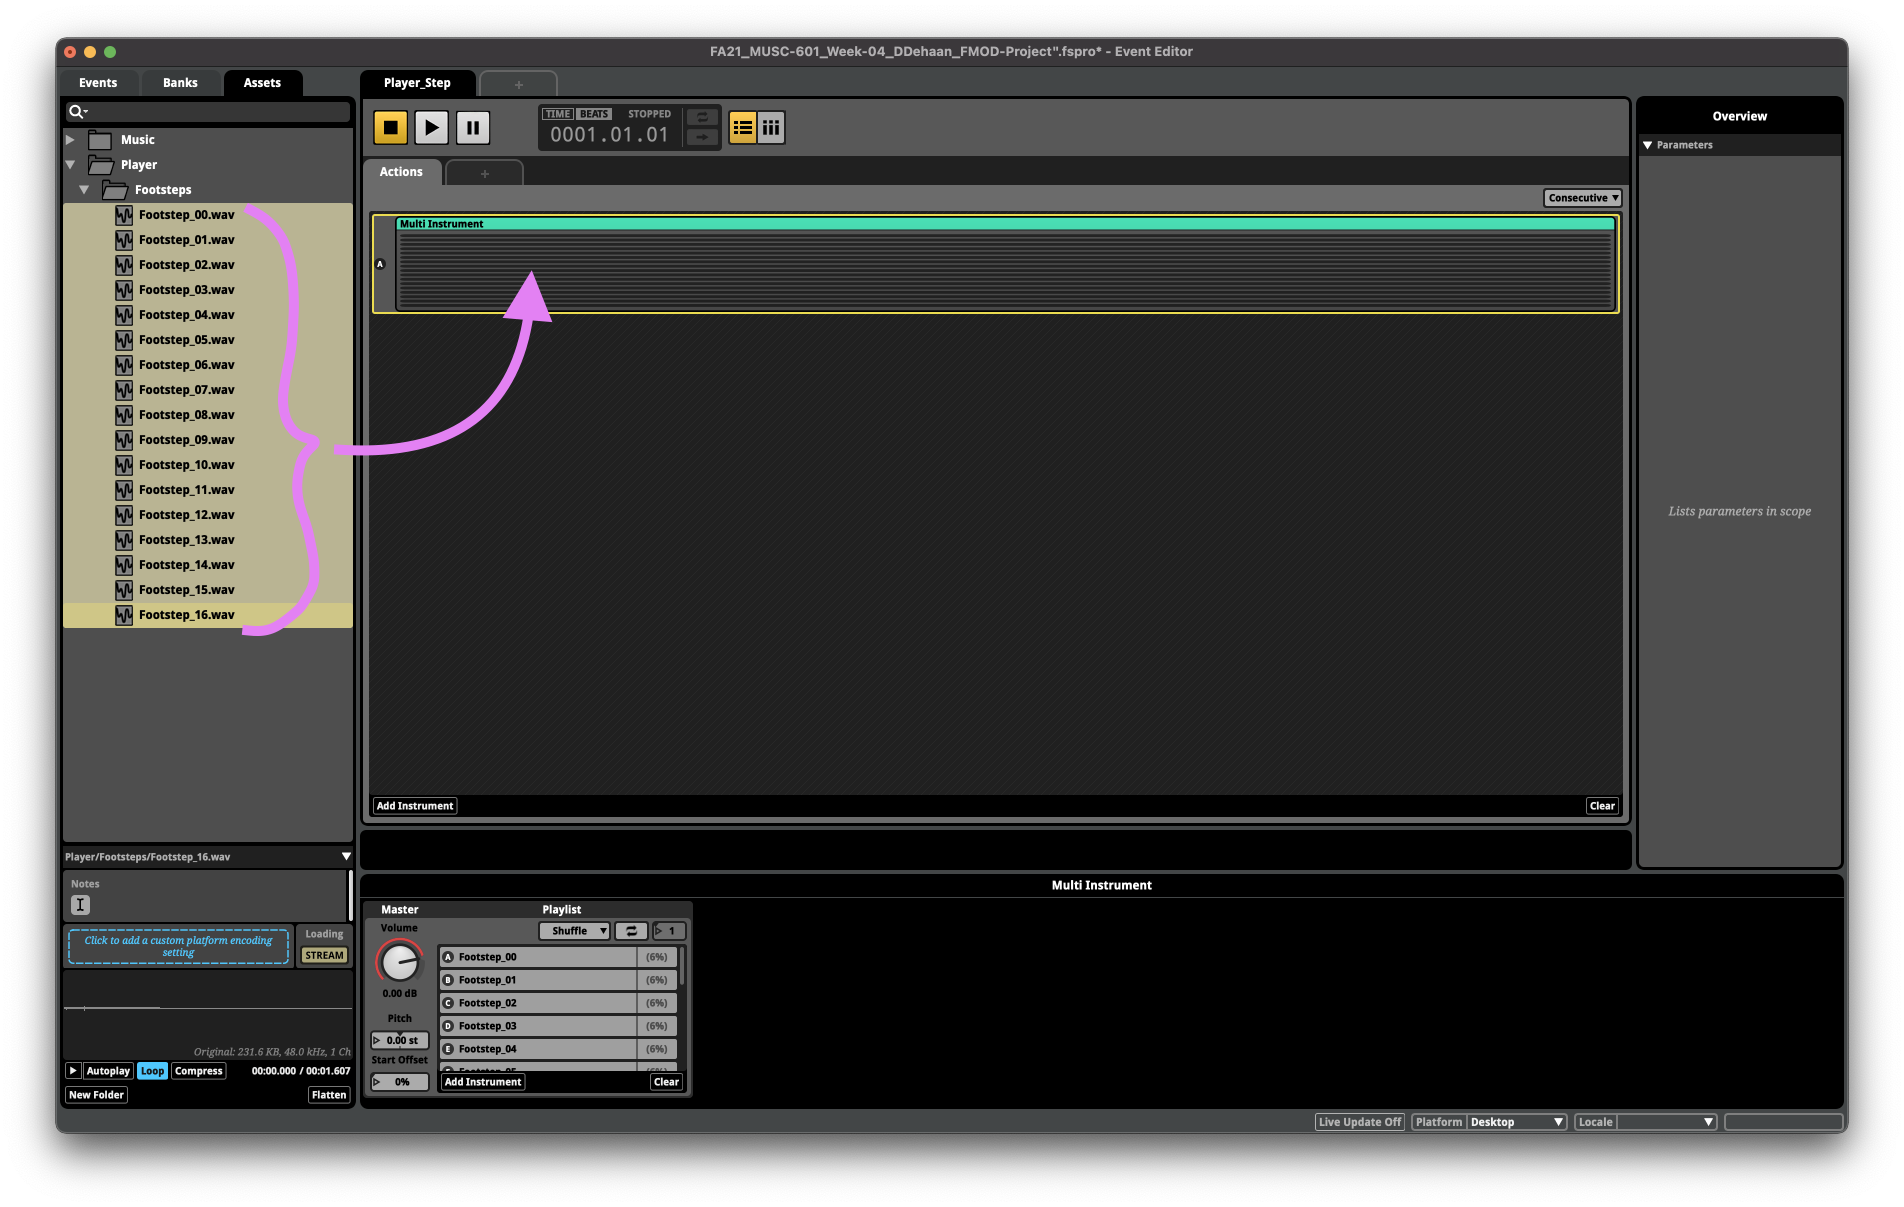Viewport: 1904px width, 1207px height.
Task: Toggle the Loop button in asset preview
Action: point(152,1071)
